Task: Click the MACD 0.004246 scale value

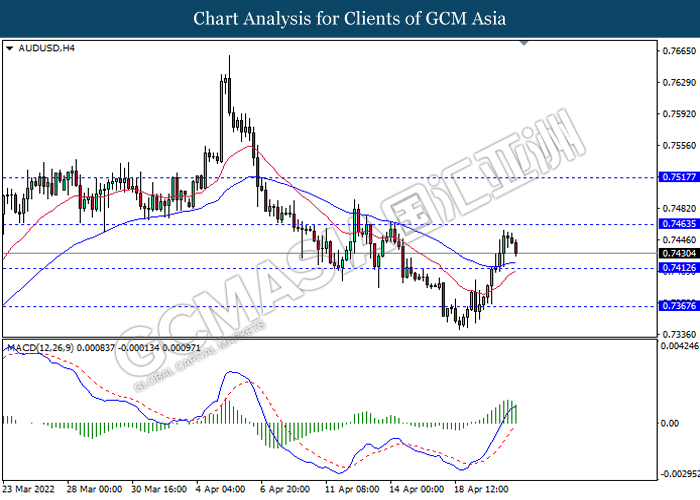Action: click(x=679, y=346)
